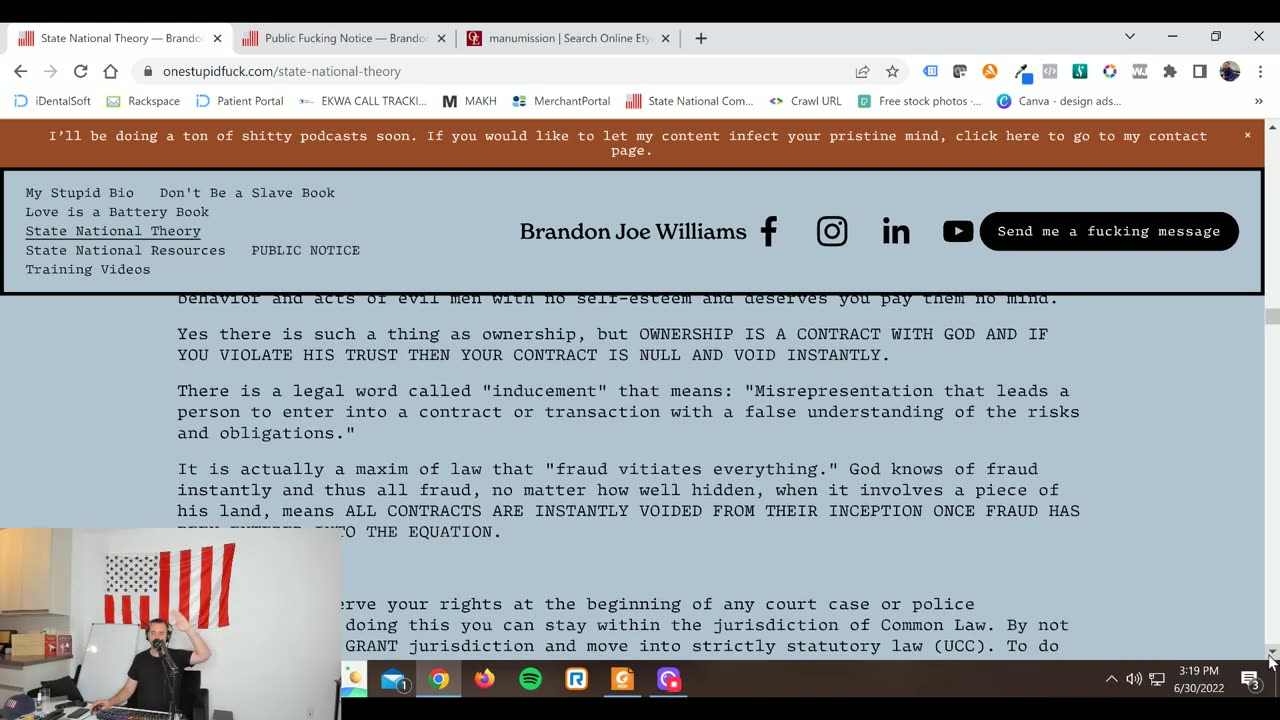
Task: Click the share page icon in address bar
Action: [x=862, y=71]
